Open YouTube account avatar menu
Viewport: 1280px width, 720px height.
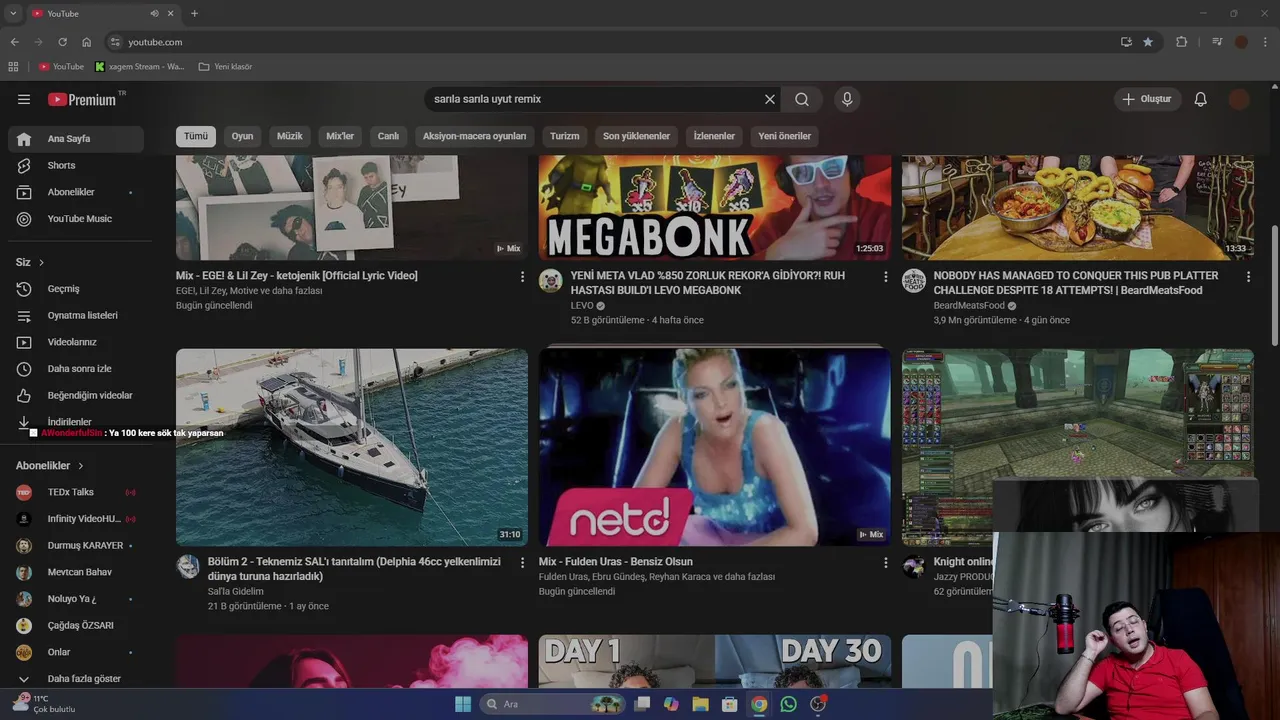pyautogui.click(x=1239, y=99)
